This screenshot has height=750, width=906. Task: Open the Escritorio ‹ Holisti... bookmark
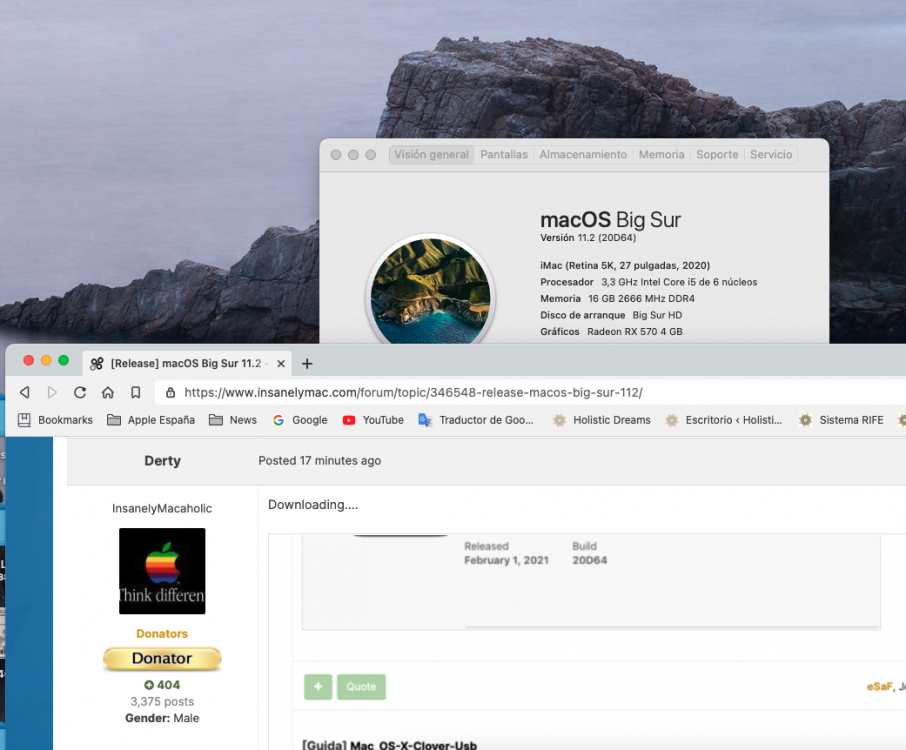[x=723, y=420]
